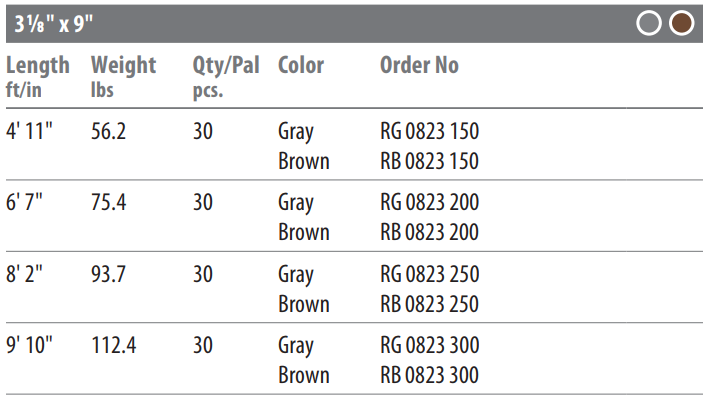707x396 pixels.
Task: Select the 4' 11" length cell
Action: [x=29, y=131]
